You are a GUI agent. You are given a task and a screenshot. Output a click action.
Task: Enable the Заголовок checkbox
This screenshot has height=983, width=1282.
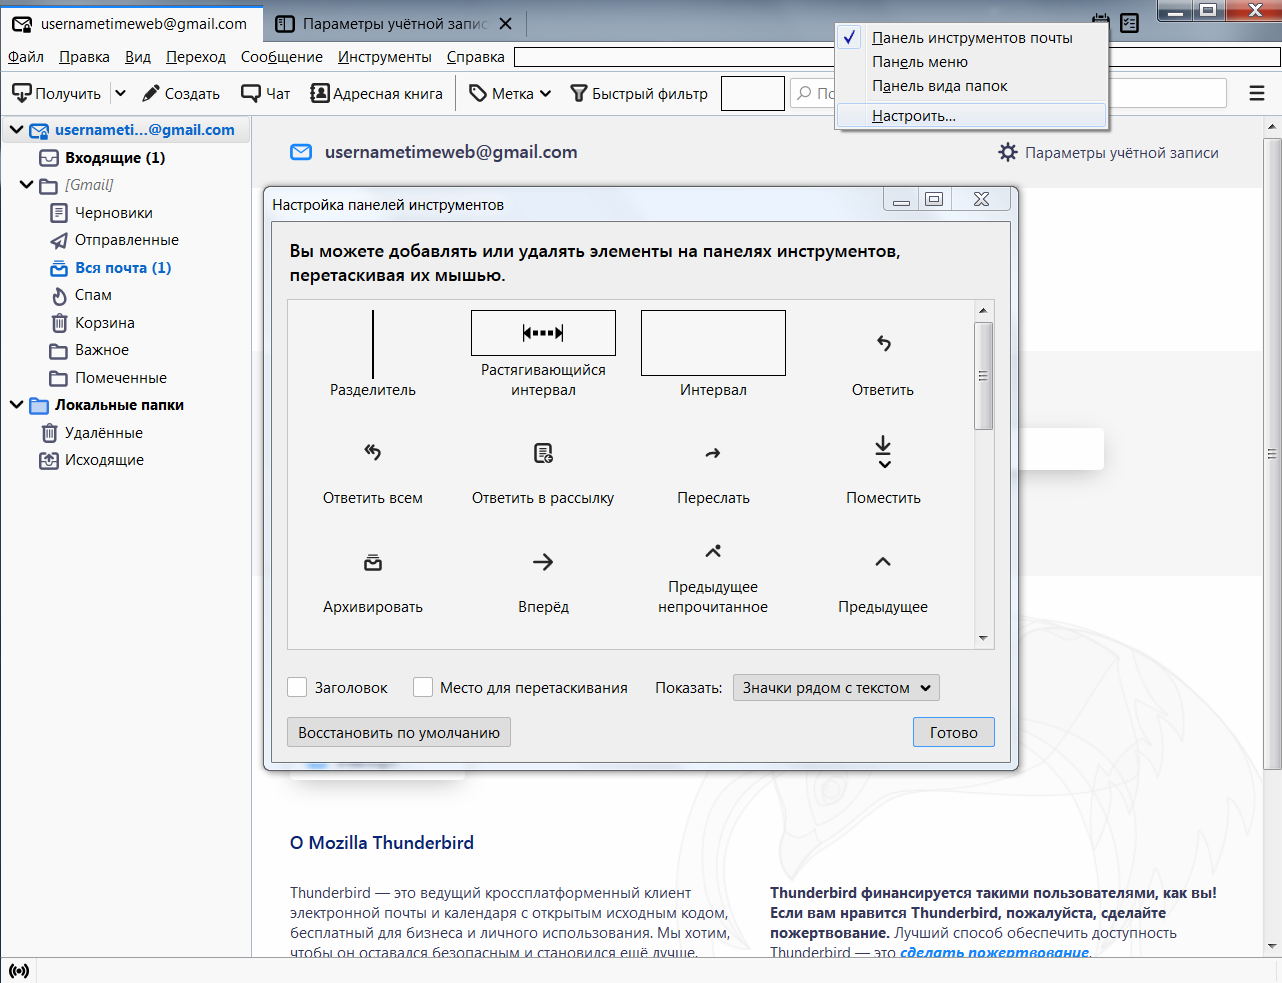coord(297,687)
